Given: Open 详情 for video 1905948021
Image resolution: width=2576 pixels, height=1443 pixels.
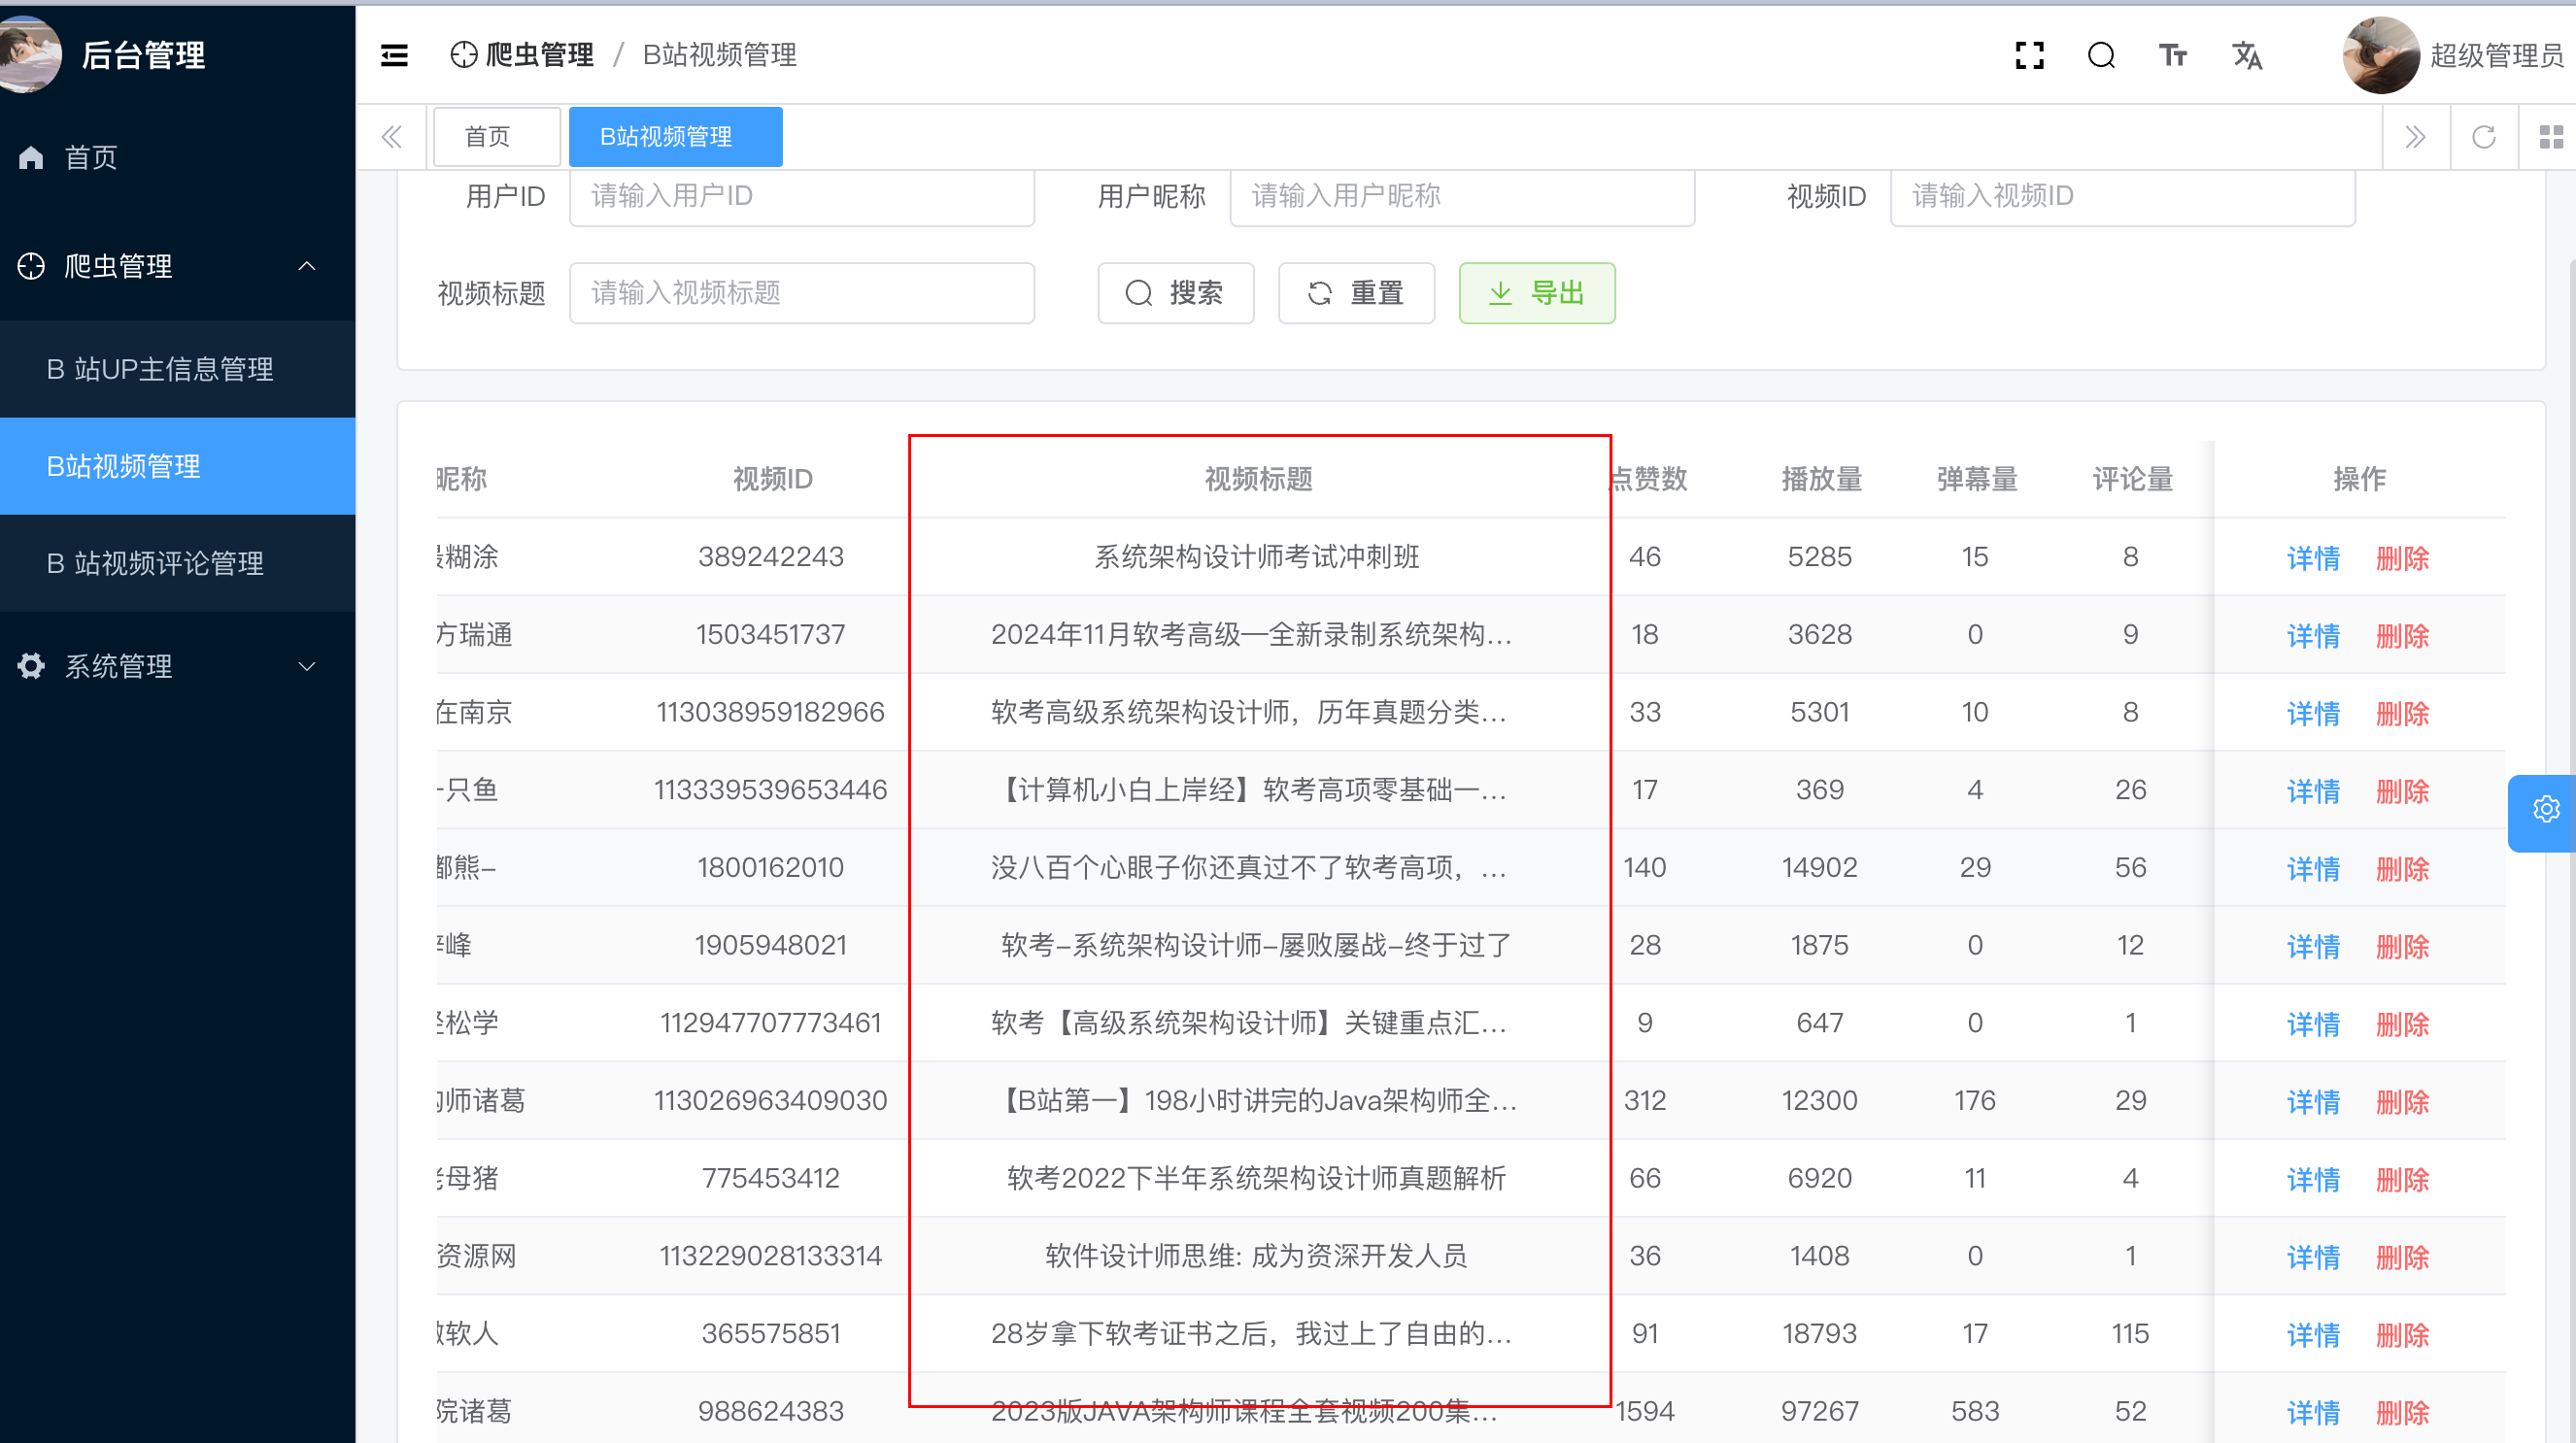Looking at the screenshot, I should (x=2313, y=946).
